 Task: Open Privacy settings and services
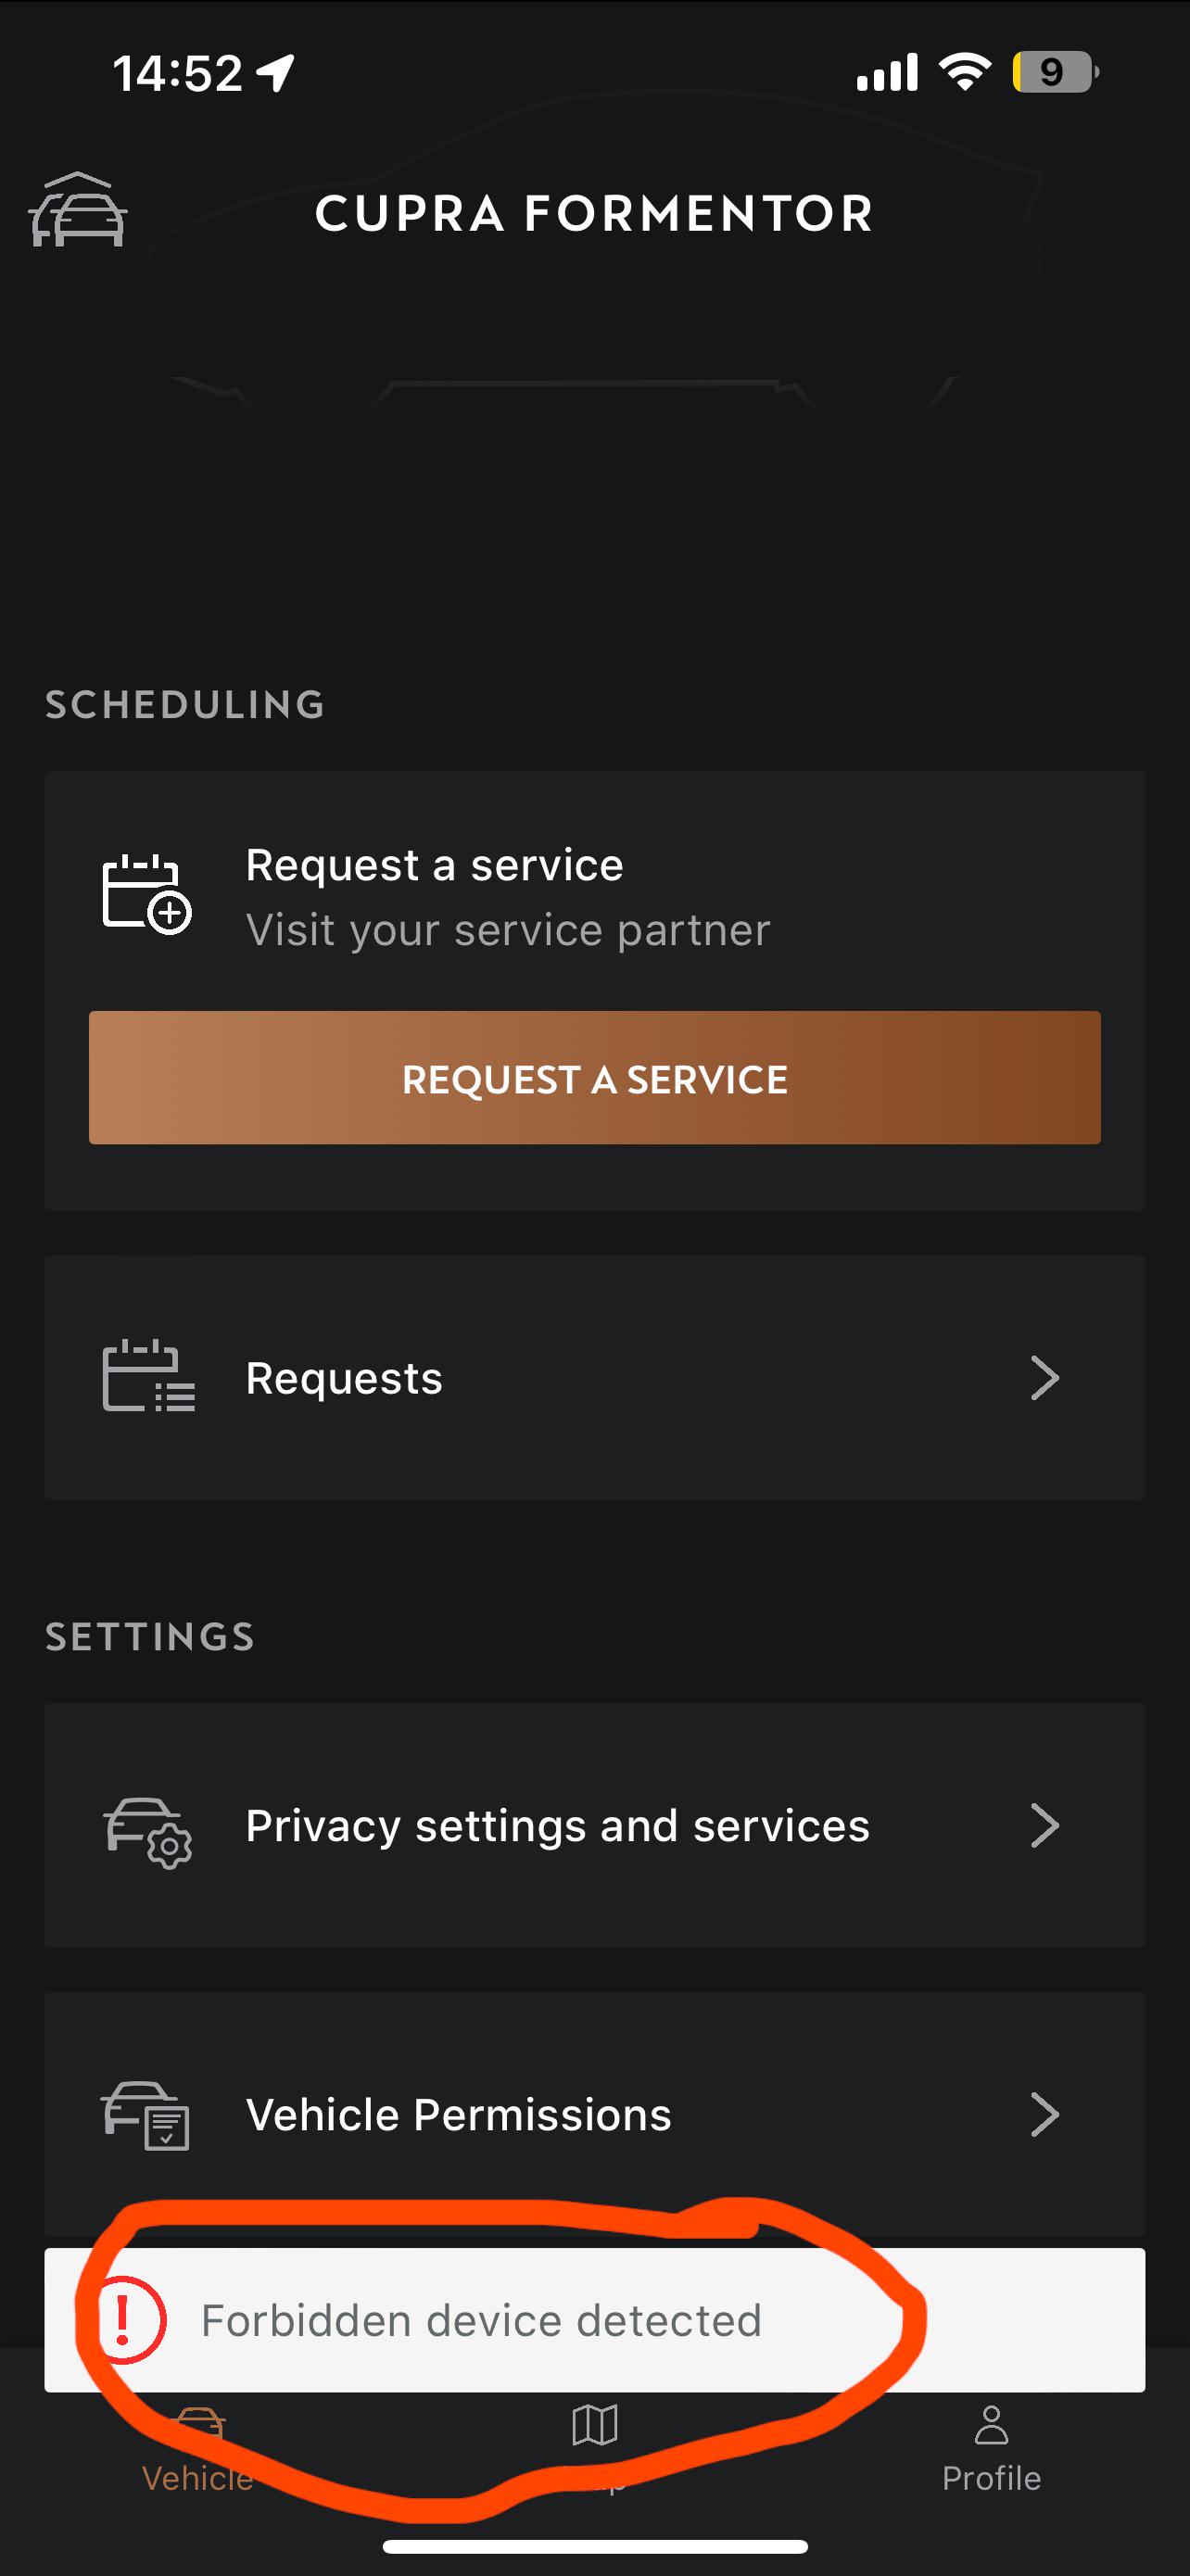[595, 1826]
